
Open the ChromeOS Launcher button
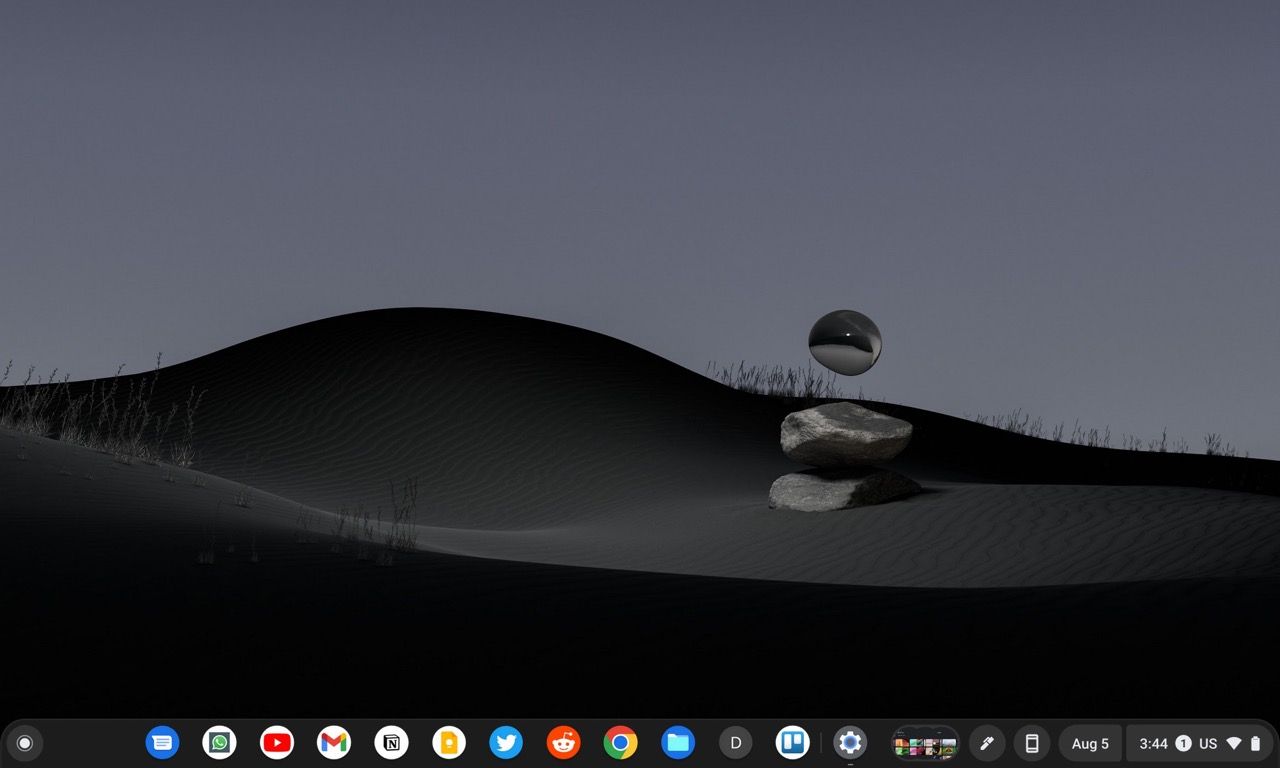coord(25,743)
